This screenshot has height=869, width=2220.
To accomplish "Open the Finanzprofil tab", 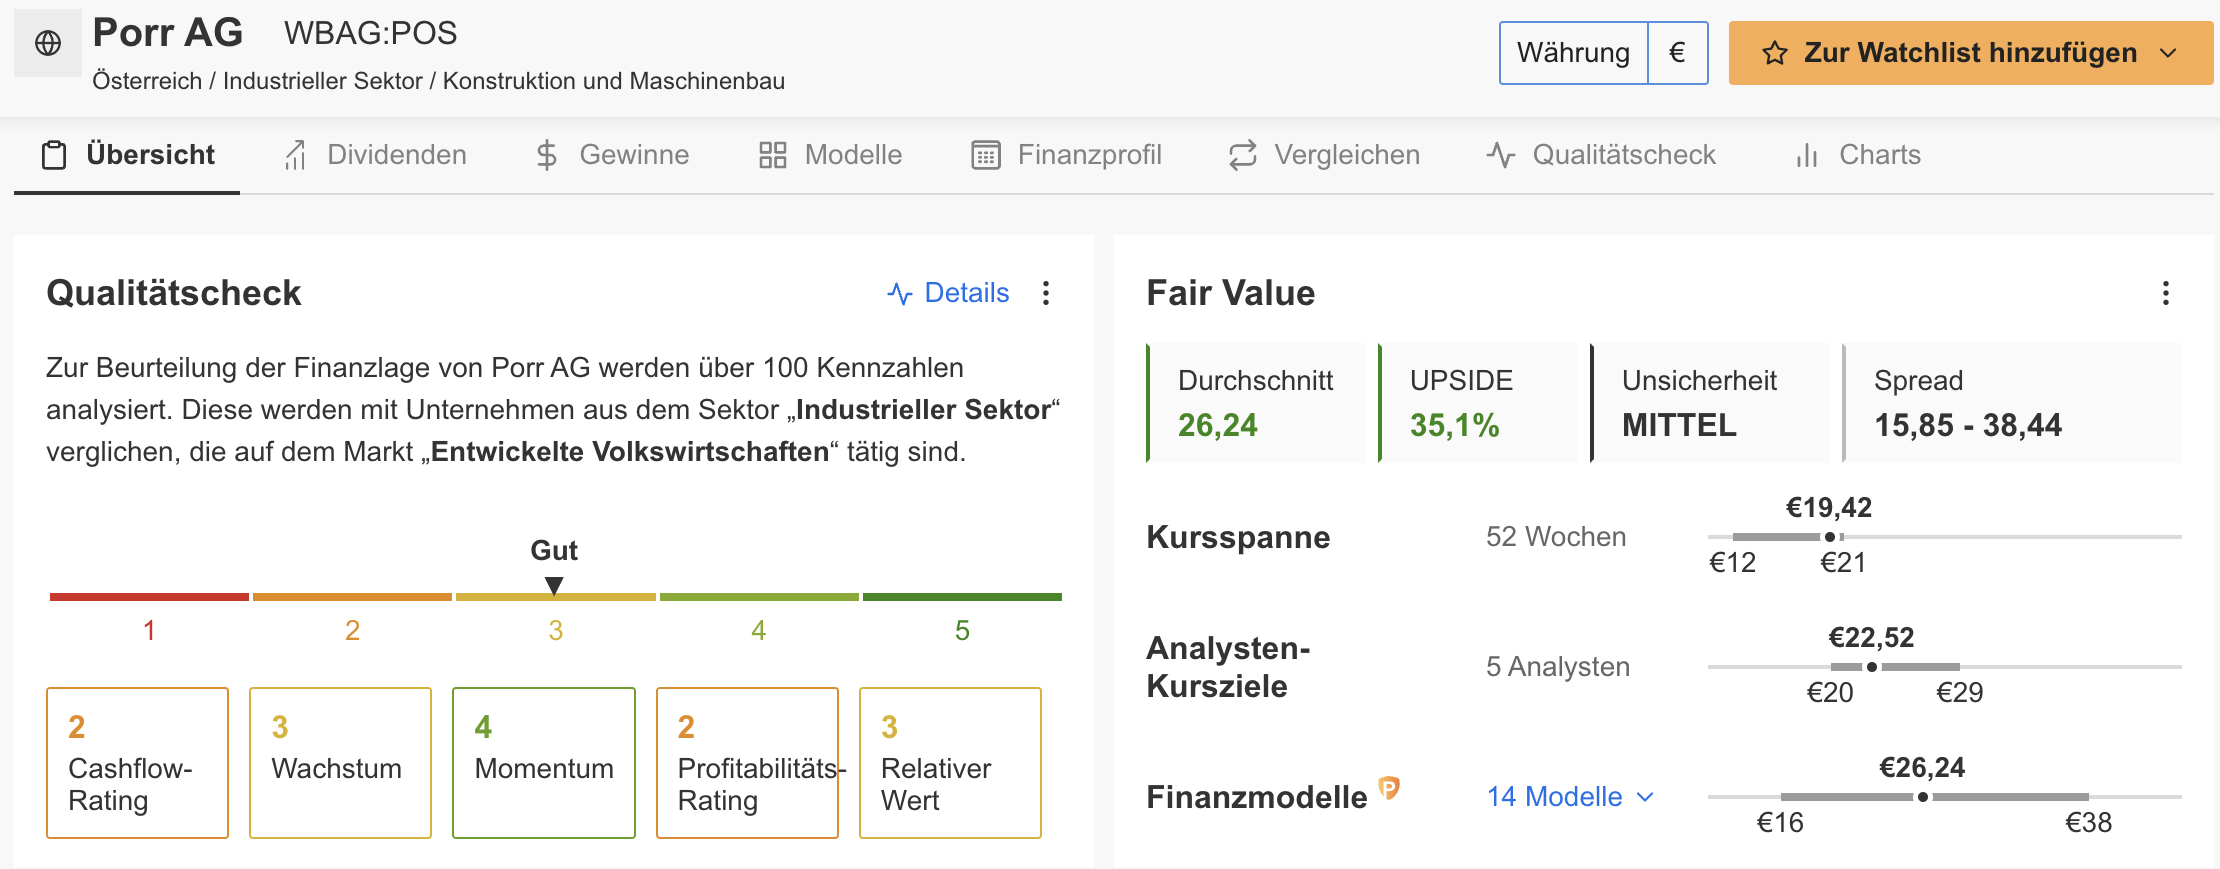I will point(1066,155).
